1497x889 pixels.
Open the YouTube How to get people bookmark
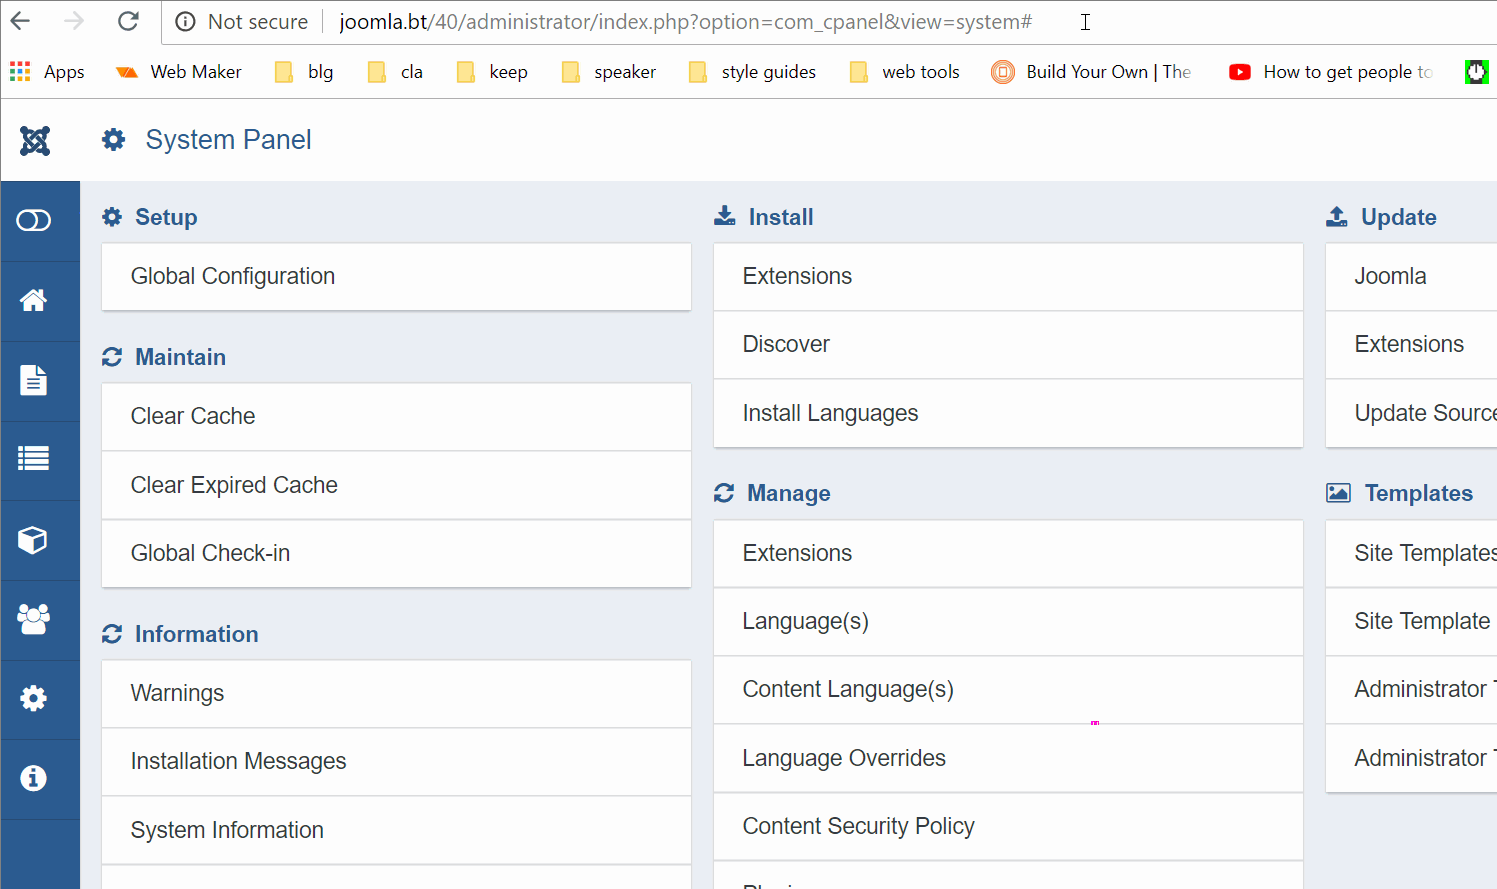pos(1331,72)
